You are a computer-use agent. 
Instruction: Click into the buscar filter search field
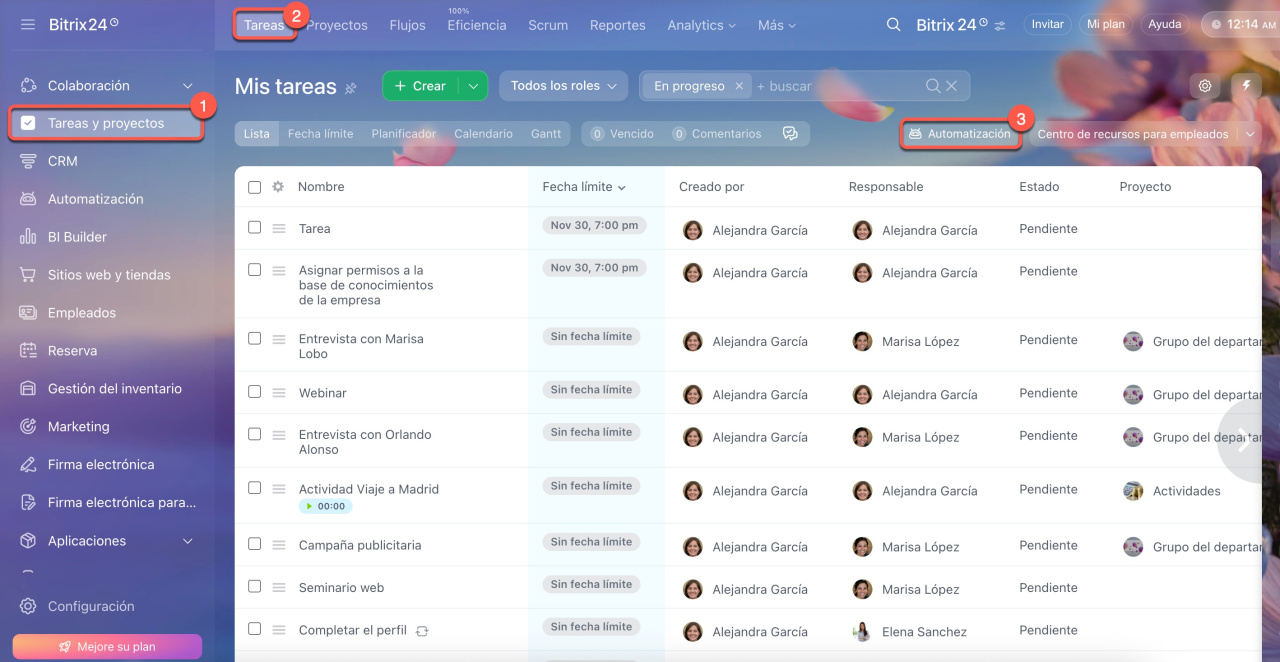(835, 86)
